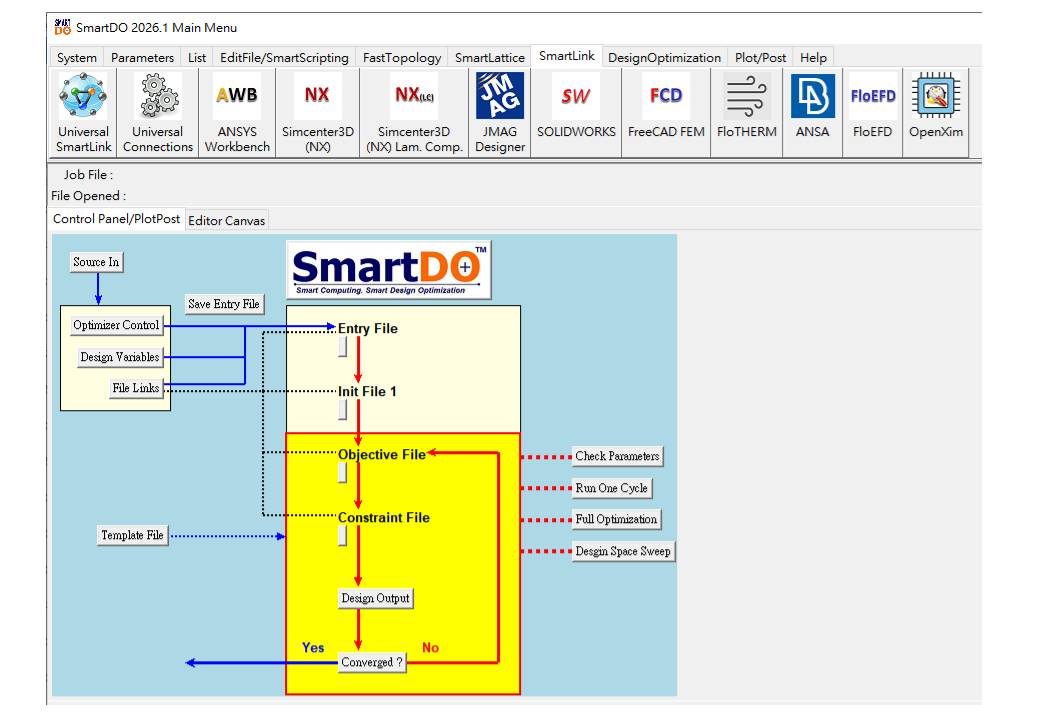Click the Constraint File label
Screen dimensions: 1040x720
click(x=384, y=518)
